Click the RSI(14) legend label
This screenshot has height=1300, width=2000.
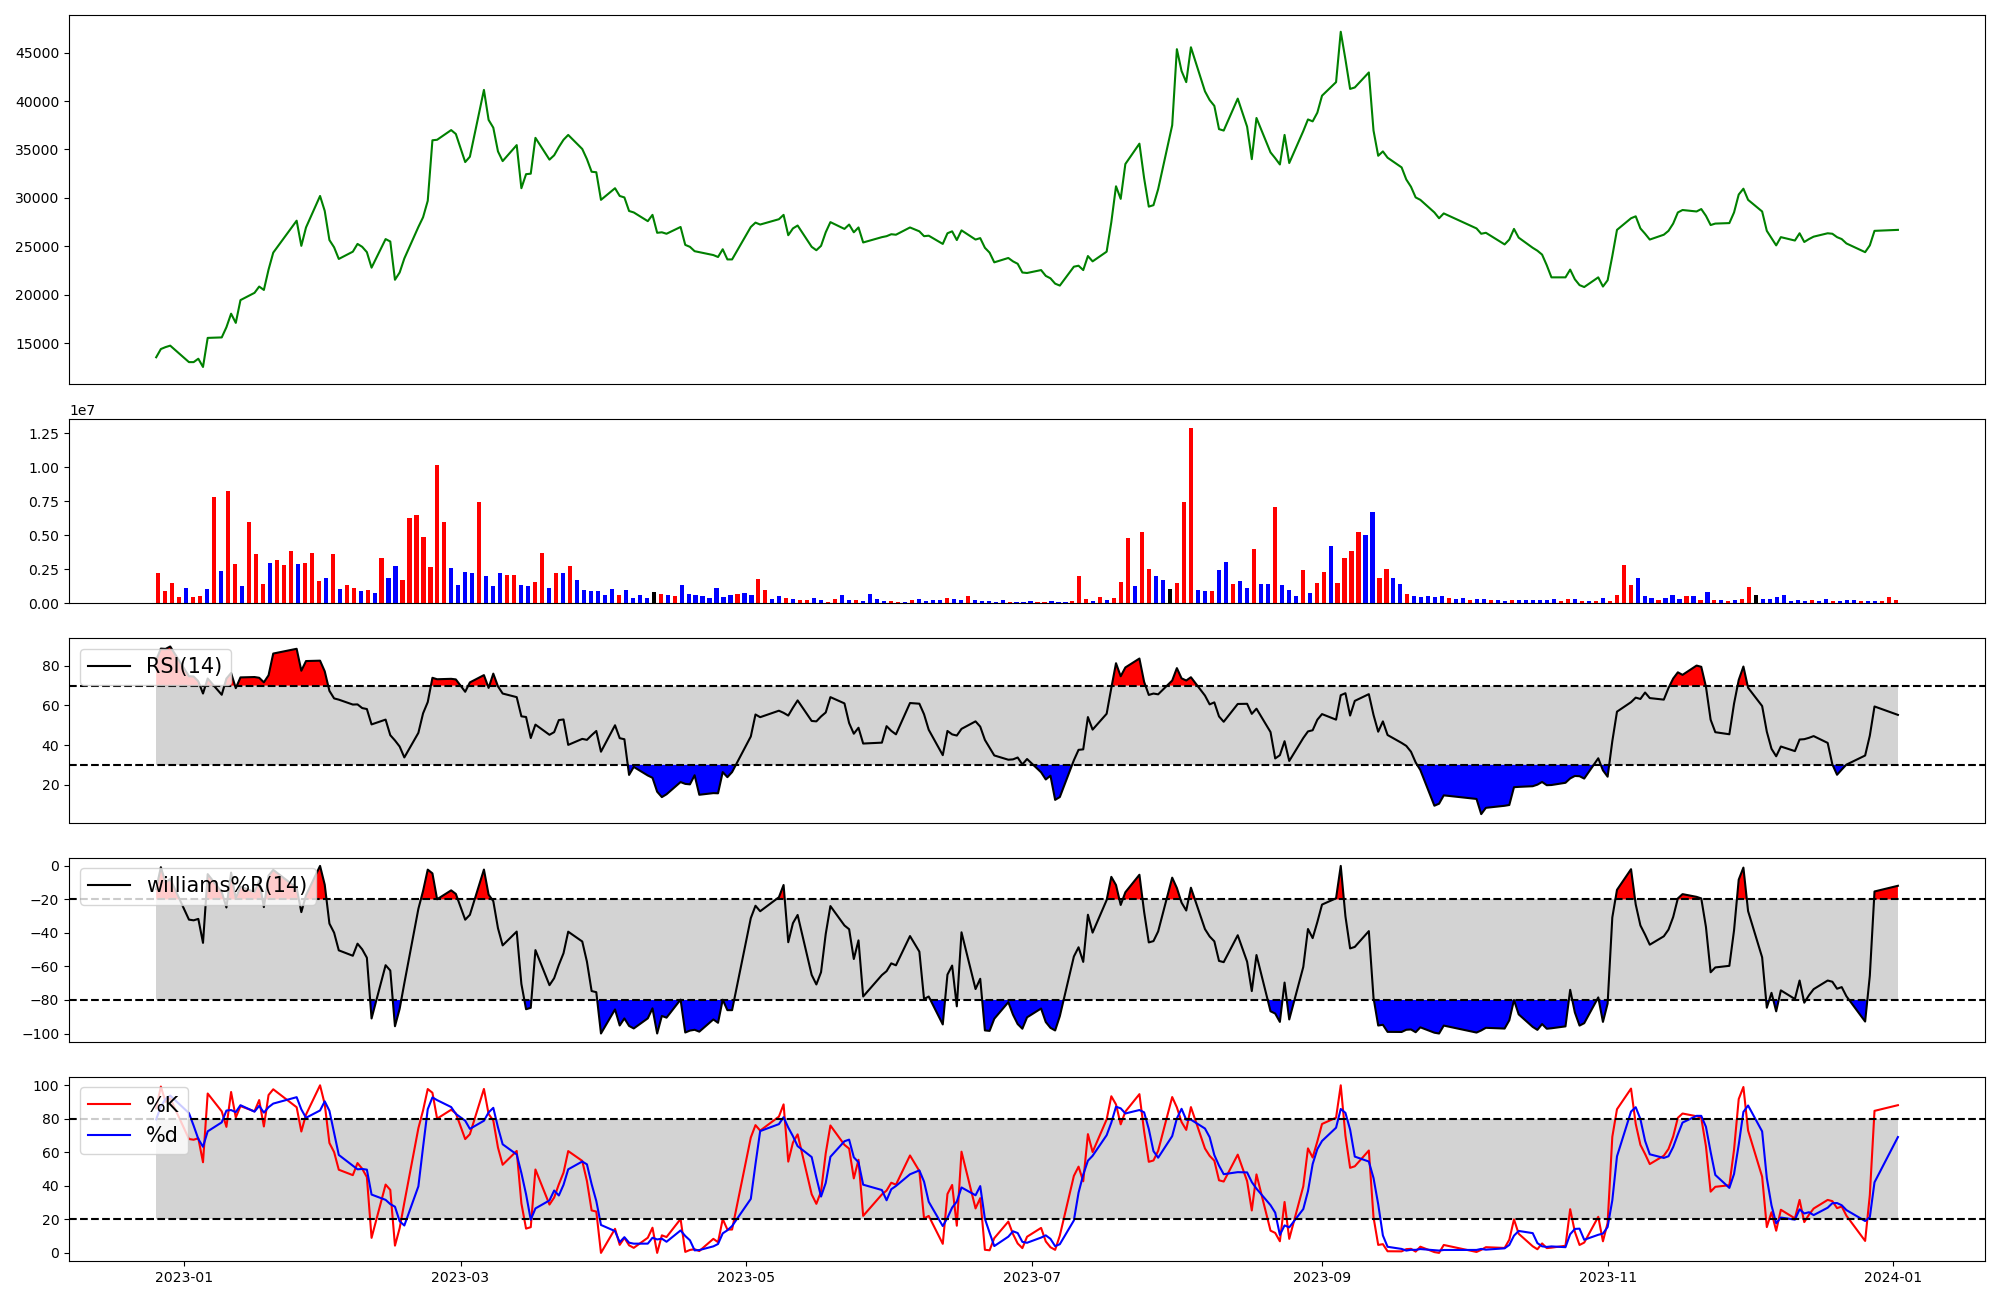(184, 666)
